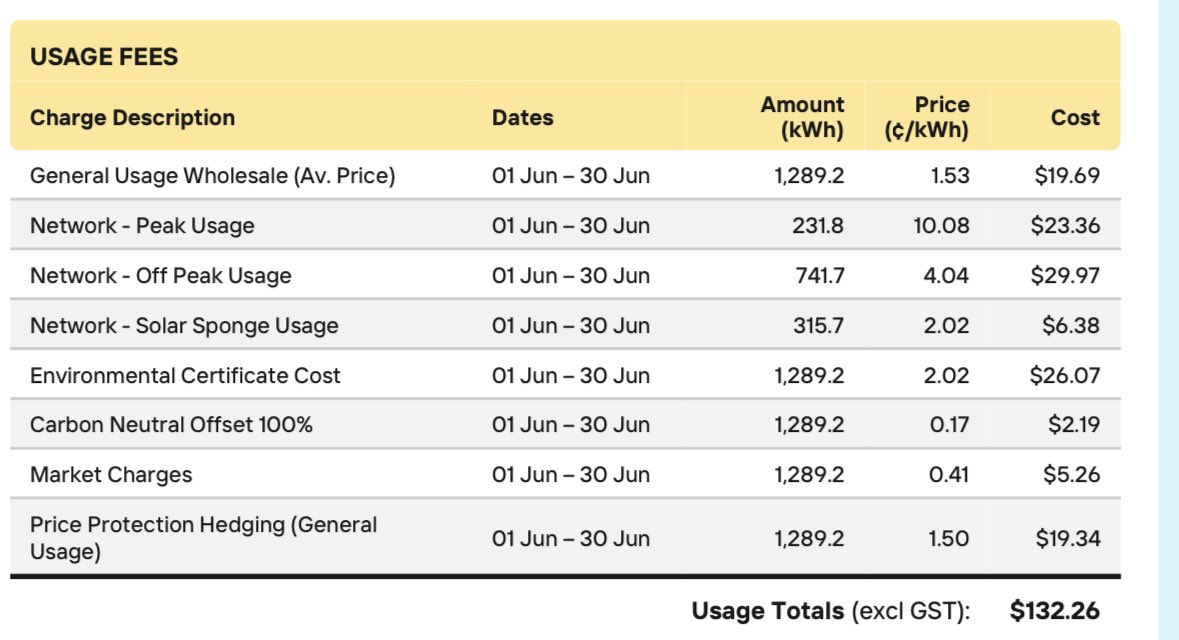The height and width of the screenshot is (640, 1179).
Task: Click the $6.38 cost value
Action: pos(1071,326)
